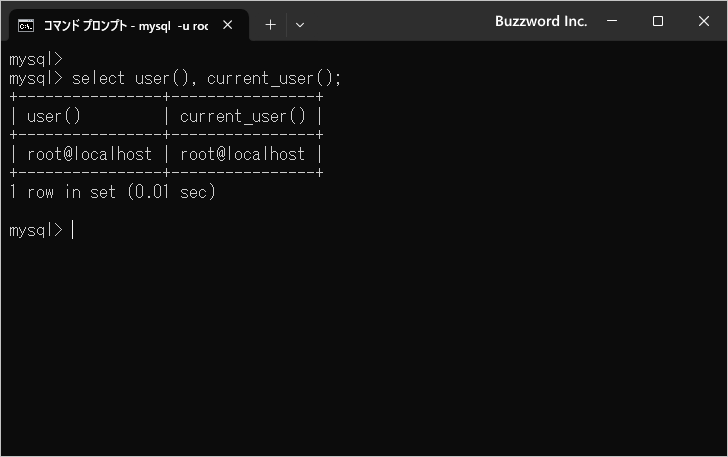Click root@localhost value under user() column
The height and width of the screenshot is (457, 728).
point(90,154)
